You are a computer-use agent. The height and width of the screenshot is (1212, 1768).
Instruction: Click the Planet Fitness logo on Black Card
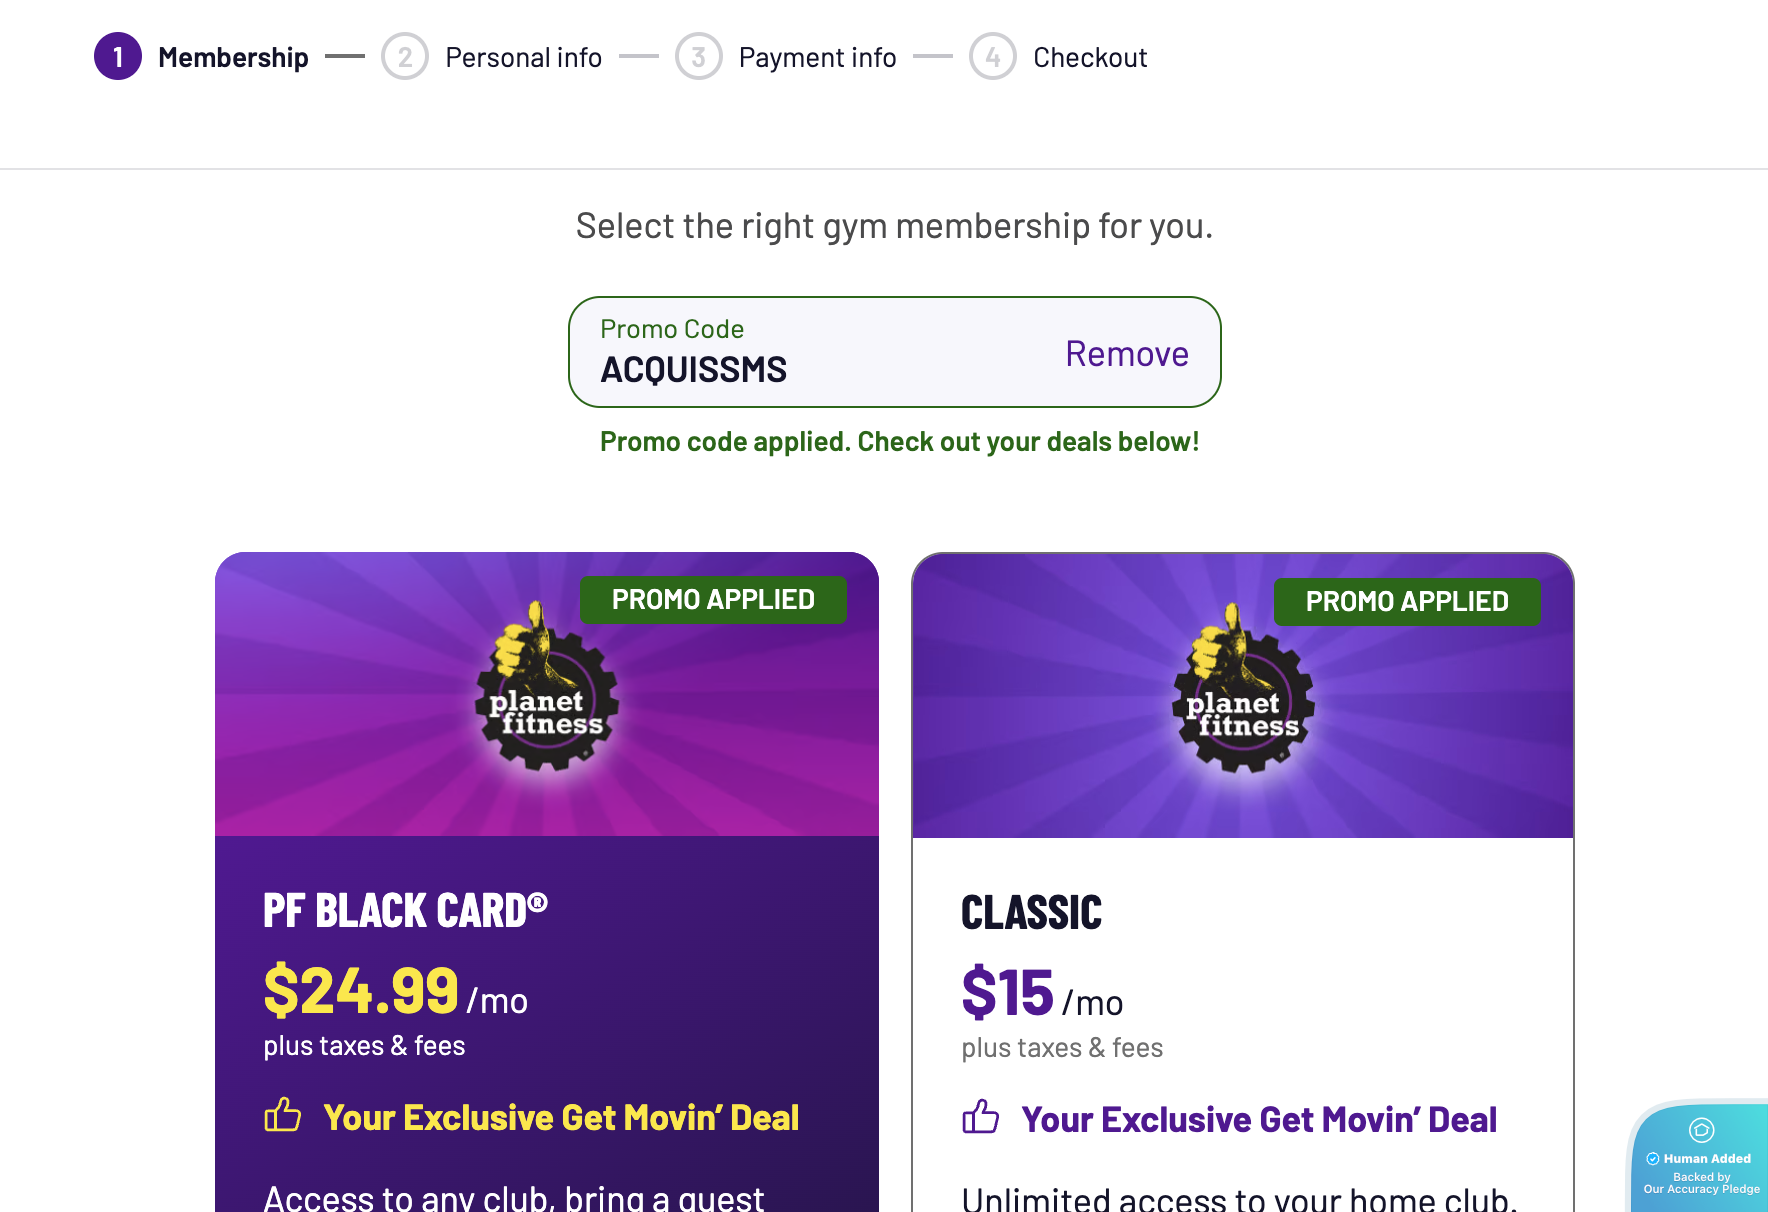[546, 691]
